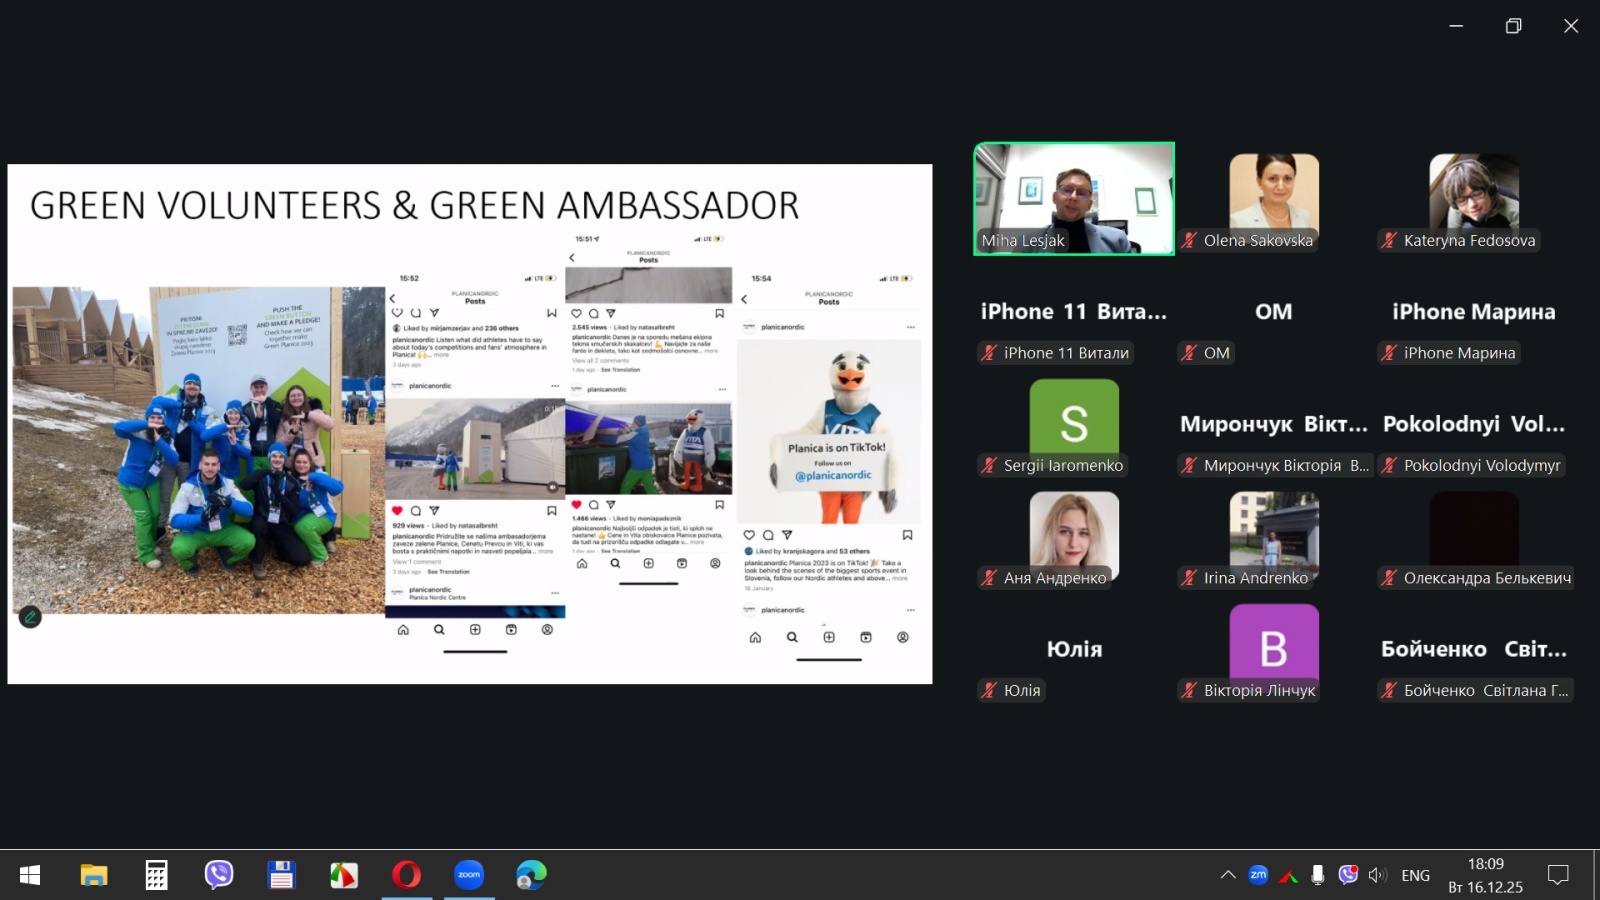
Task: Click the muted mic icon for Kateryna Fedosova
Action: point(1389,240)
